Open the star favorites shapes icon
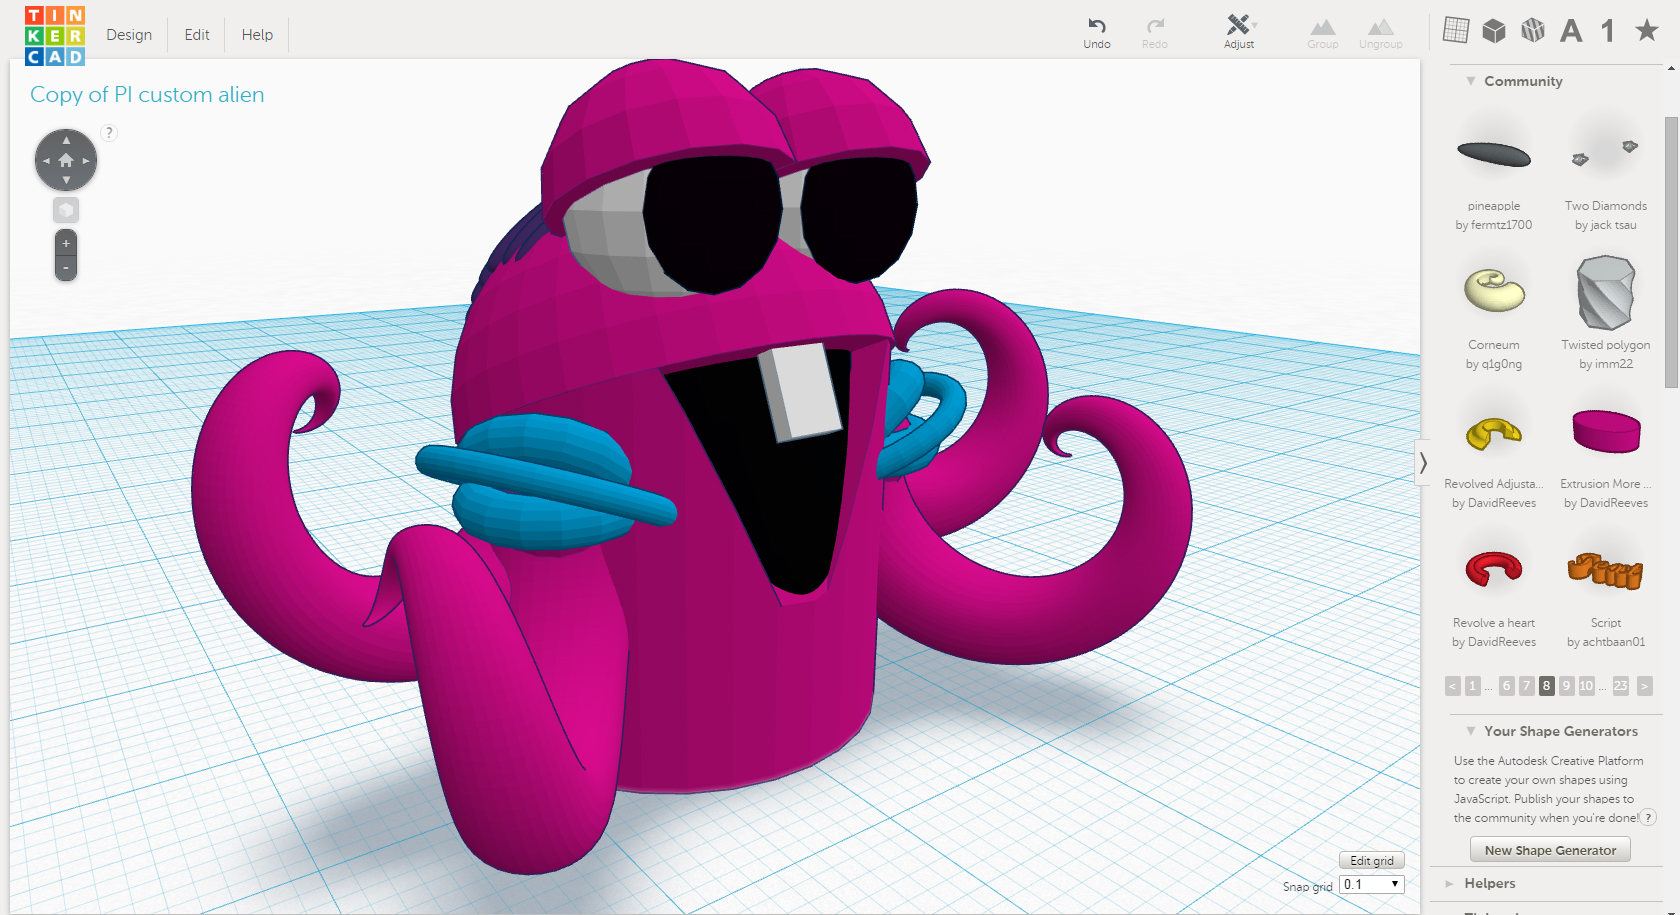 coord(1646,30)
